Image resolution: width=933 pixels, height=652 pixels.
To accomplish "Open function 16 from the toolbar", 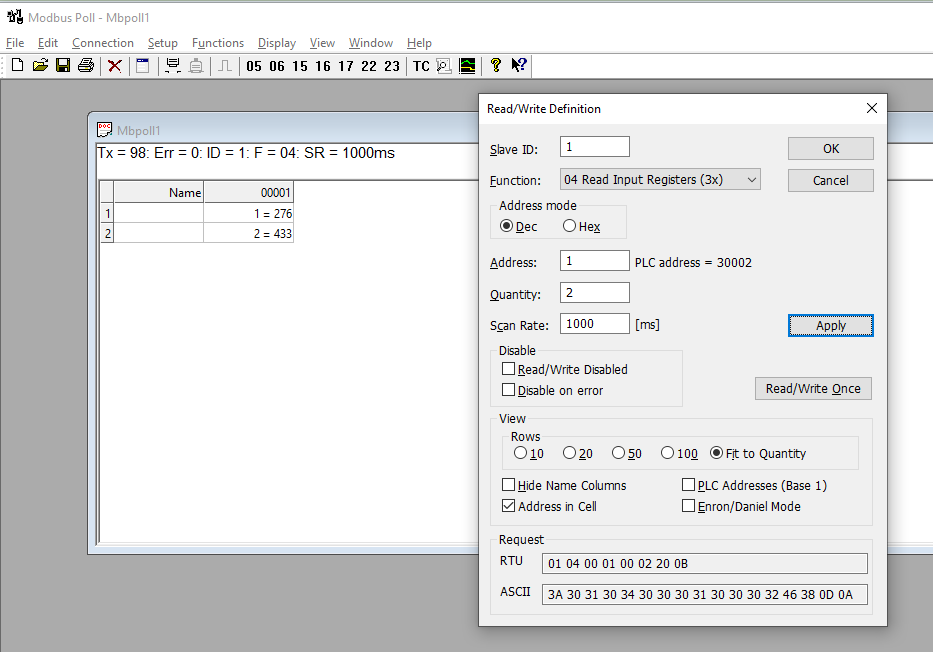I will [323, 66].
